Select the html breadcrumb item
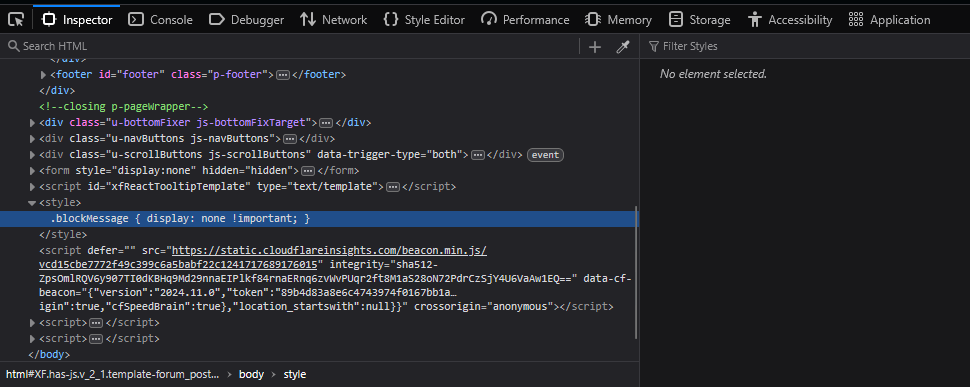970x387 pixels. click(x=113, y=374)
